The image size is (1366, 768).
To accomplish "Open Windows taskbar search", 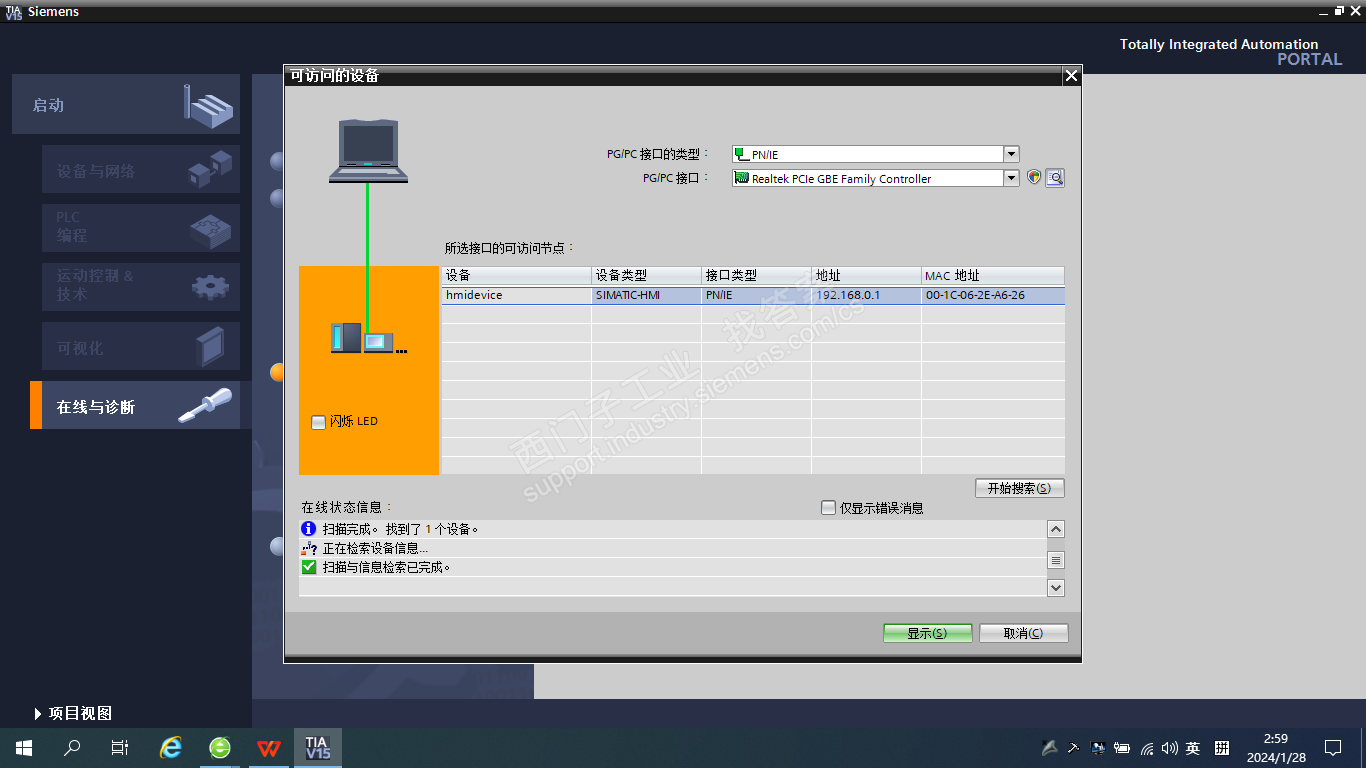I will click(x=72, y=748).
